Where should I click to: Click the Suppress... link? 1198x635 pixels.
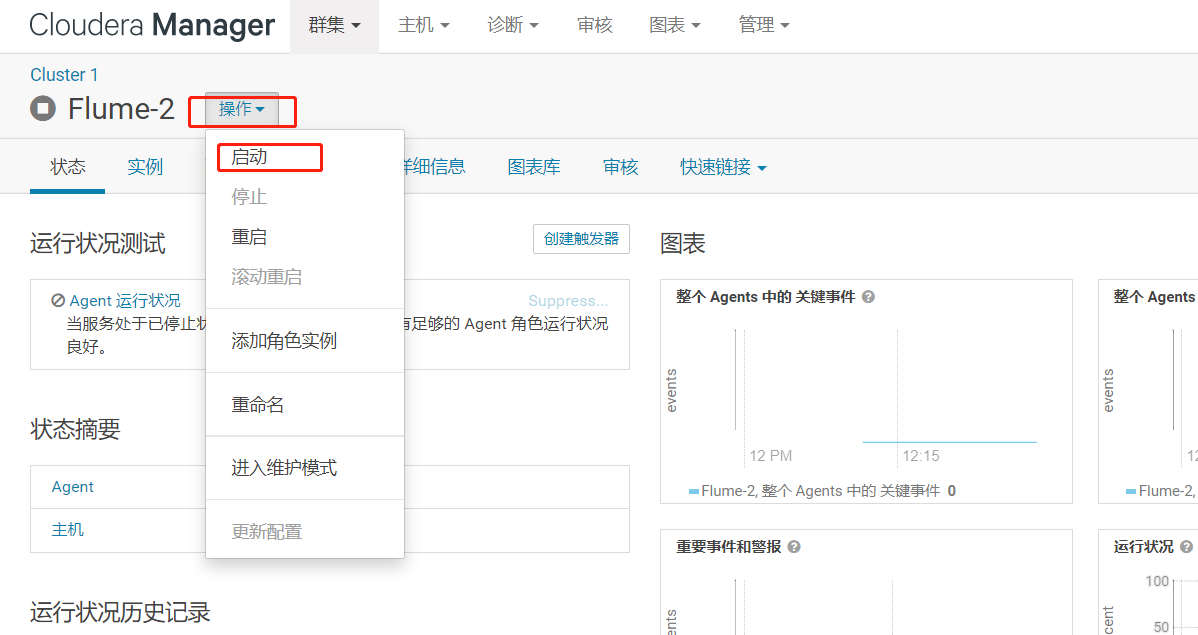pyautogui.click(x=568, y=300)
